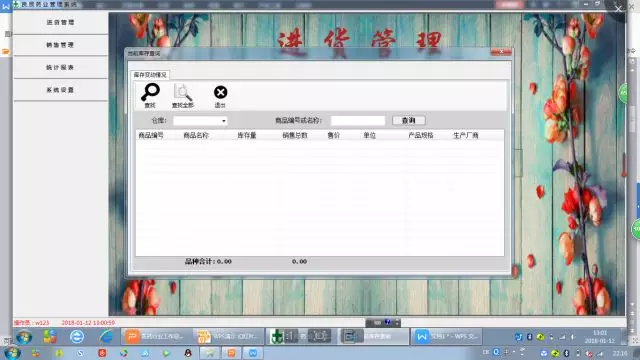This screenshot has width=640, height=360.
Task: Click the 查询 button
Action: (x=409, y=120)
